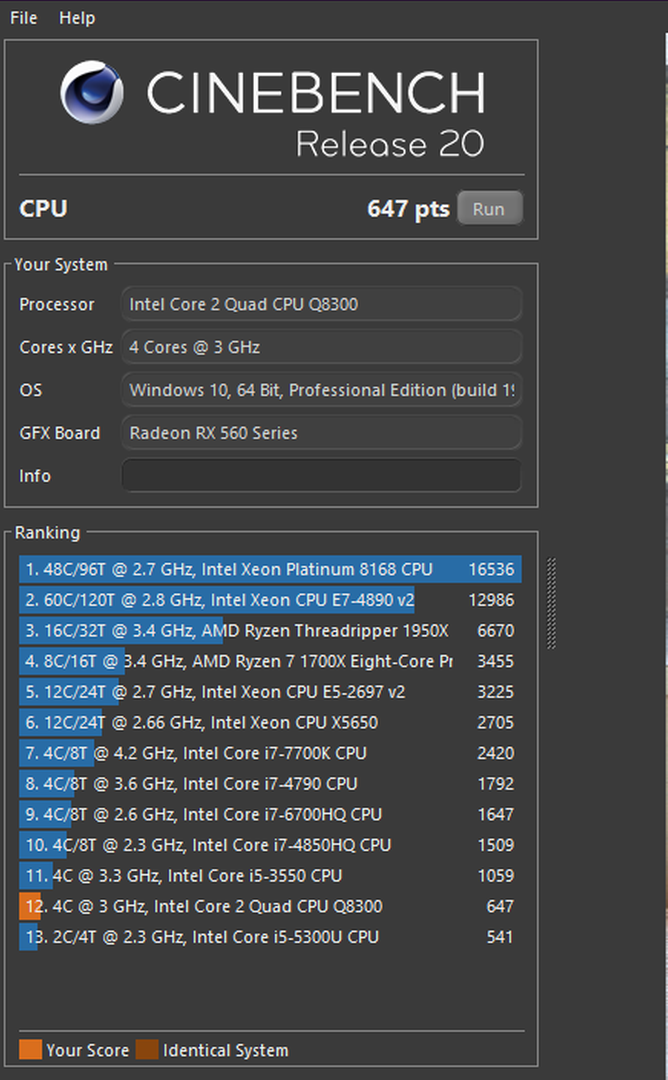Screen dimensions: 668x1080
Task: Select the Core 2 Quad Q8300 ranking row
Action: pos(270,906)
